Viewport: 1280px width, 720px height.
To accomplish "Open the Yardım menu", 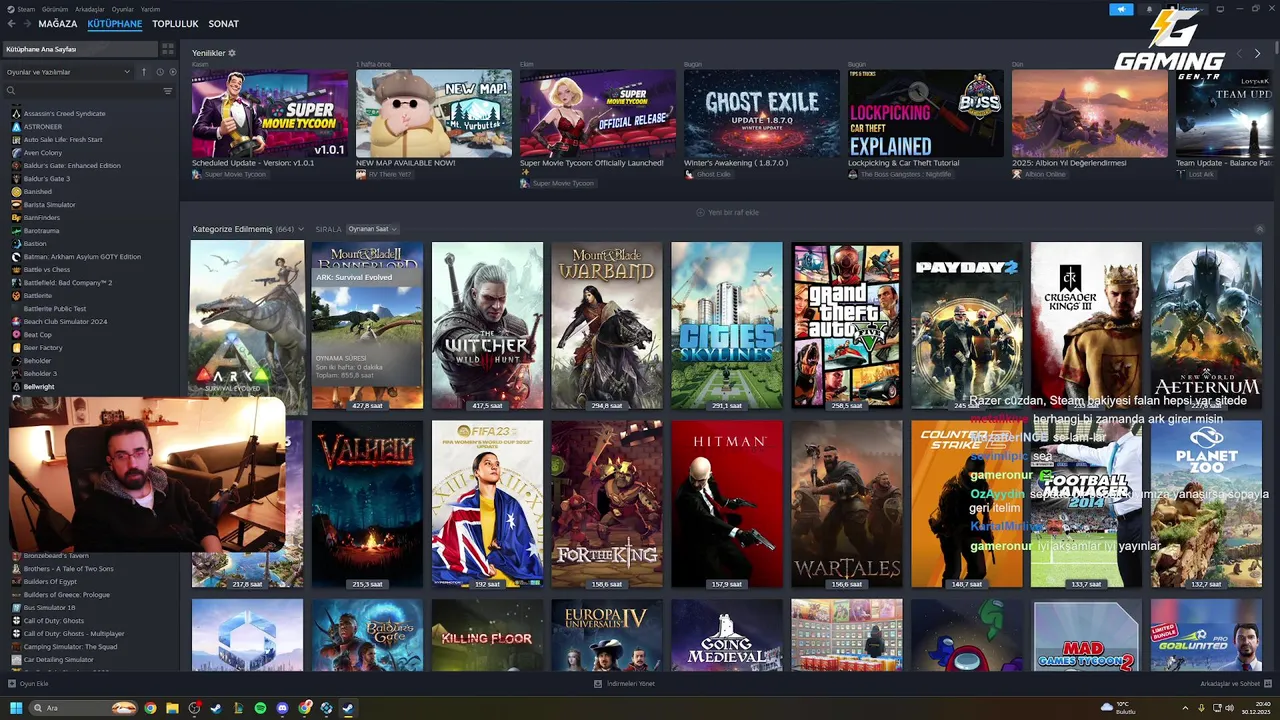I will tap(150, 9).
